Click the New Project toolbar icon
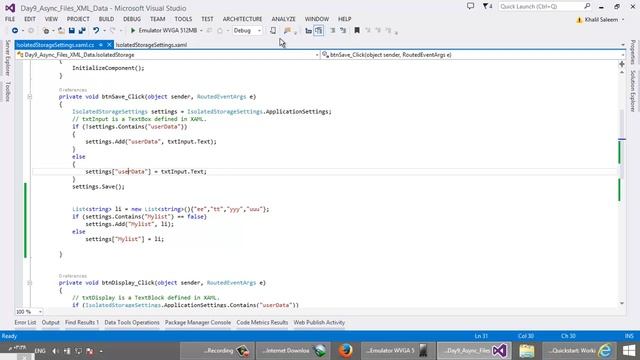The height and width of the screenshot is (360, 640). coord(46,31)
